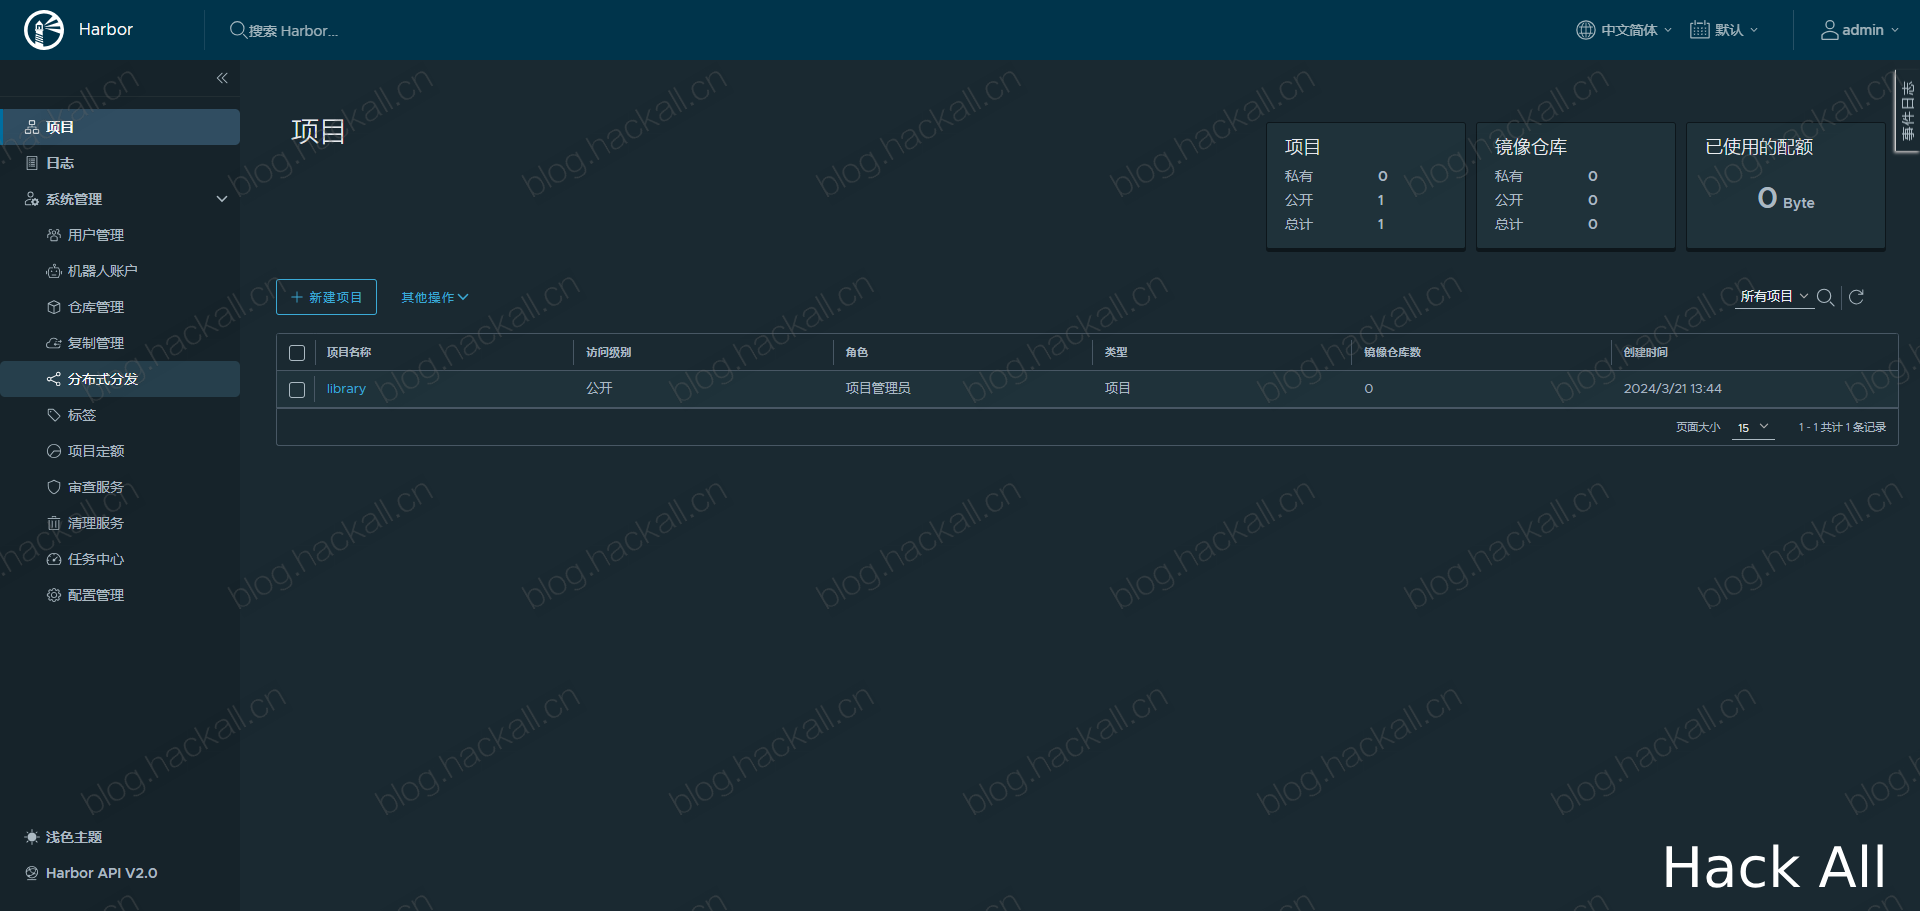Click the Harbor API icon

32,873
